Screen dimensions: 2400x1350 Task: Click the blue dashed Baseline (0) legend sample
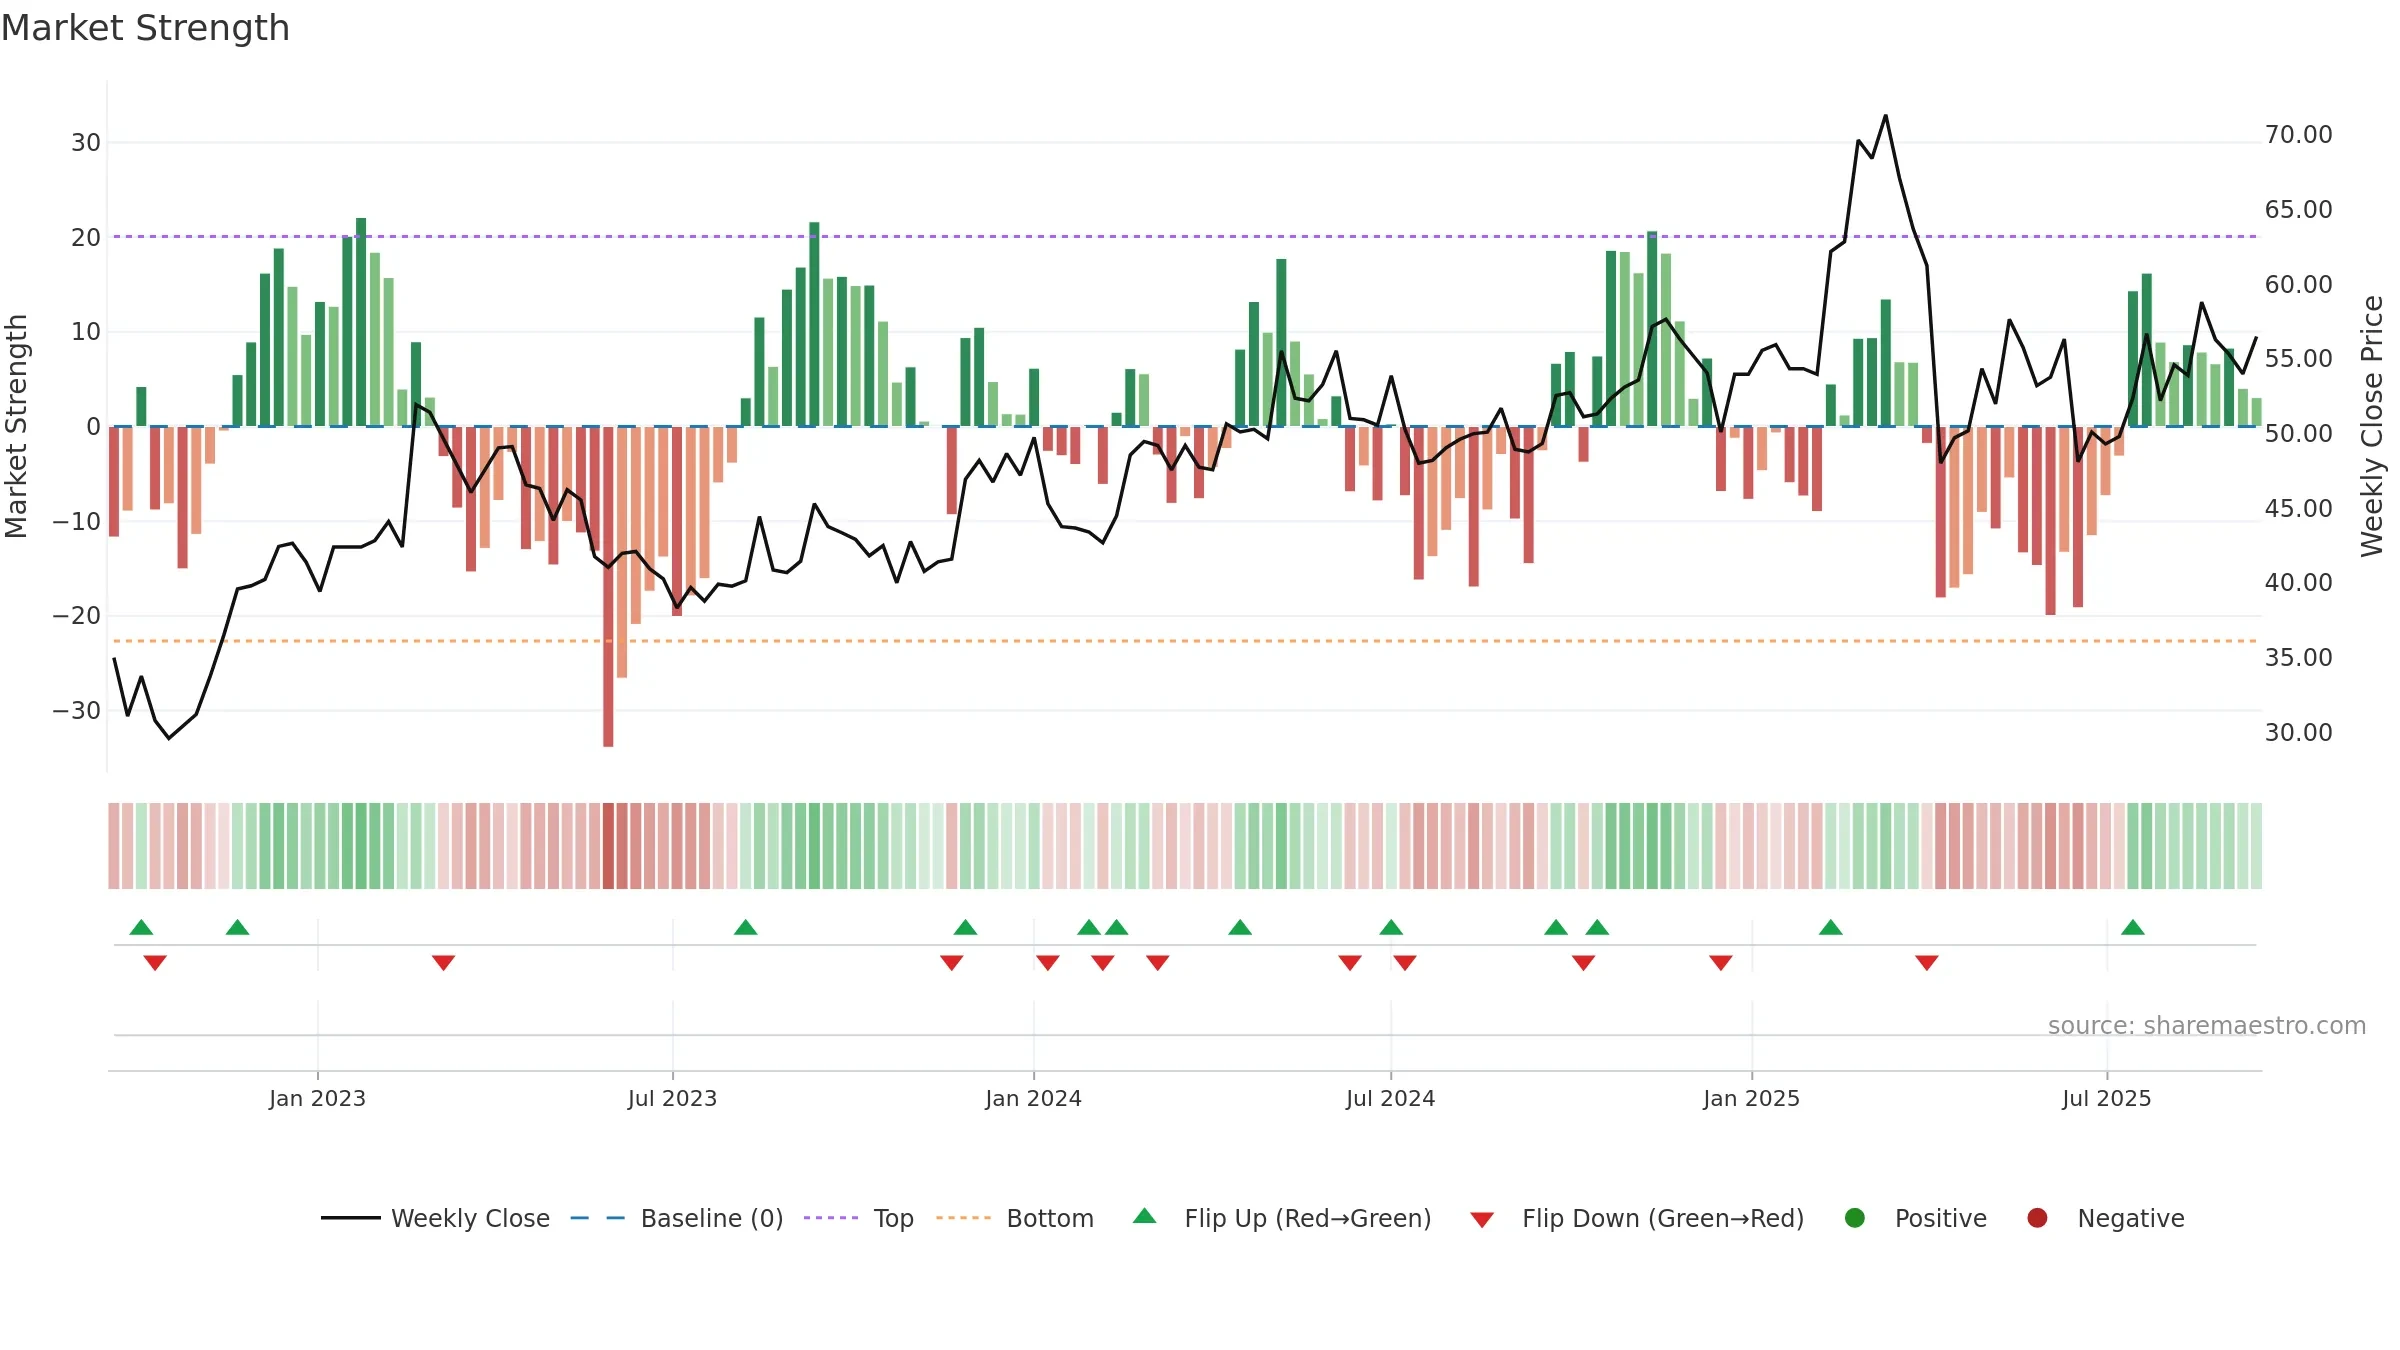pyautogui.click(x=597, y=1218)
